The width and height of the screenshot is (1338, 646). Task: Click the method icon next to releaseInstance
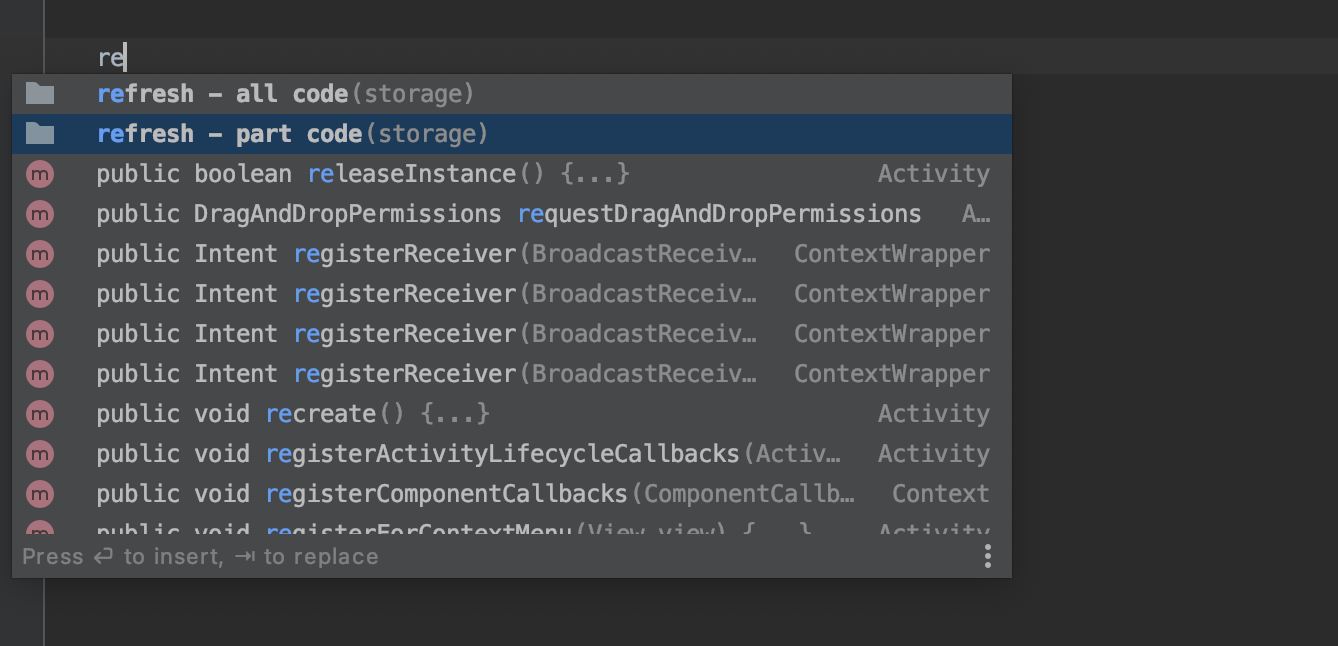pos(40,174)
